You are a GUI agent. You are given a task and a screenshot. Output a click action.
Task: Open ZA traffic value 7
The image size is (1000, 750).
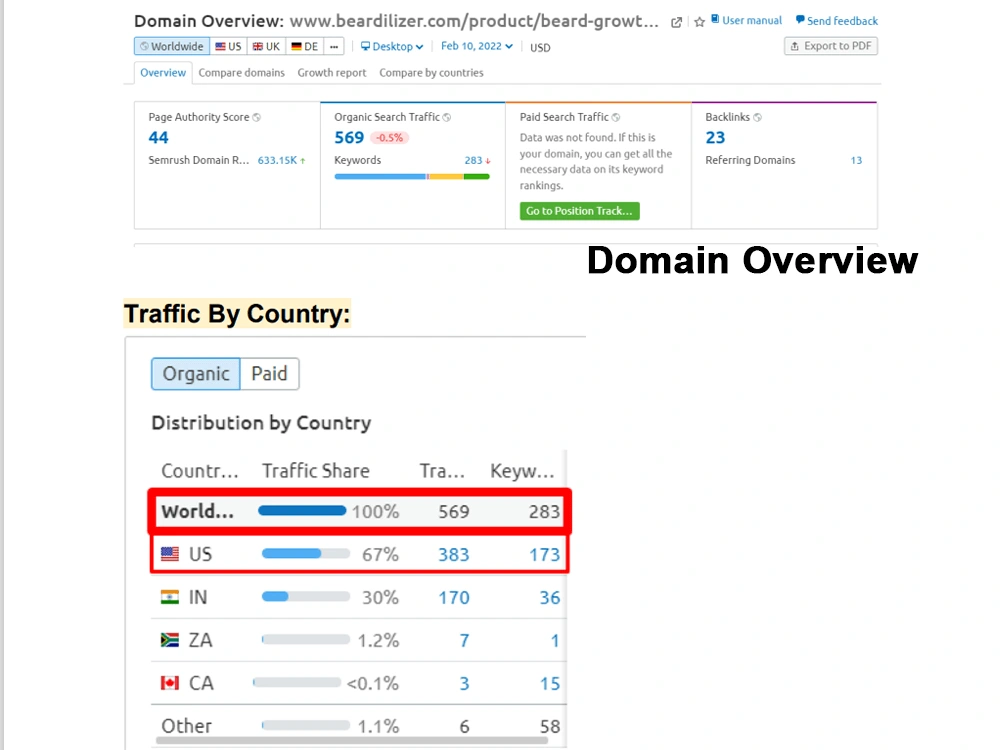[464, 640]
